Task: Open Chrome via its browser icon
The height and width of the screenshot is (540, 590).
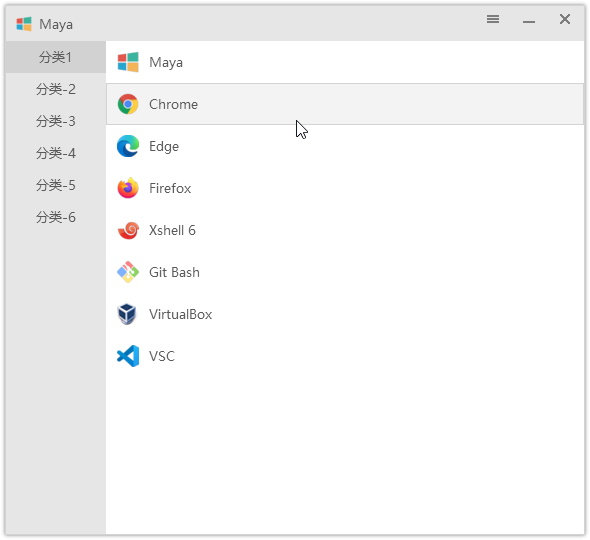Action: (x=128, y=104)
